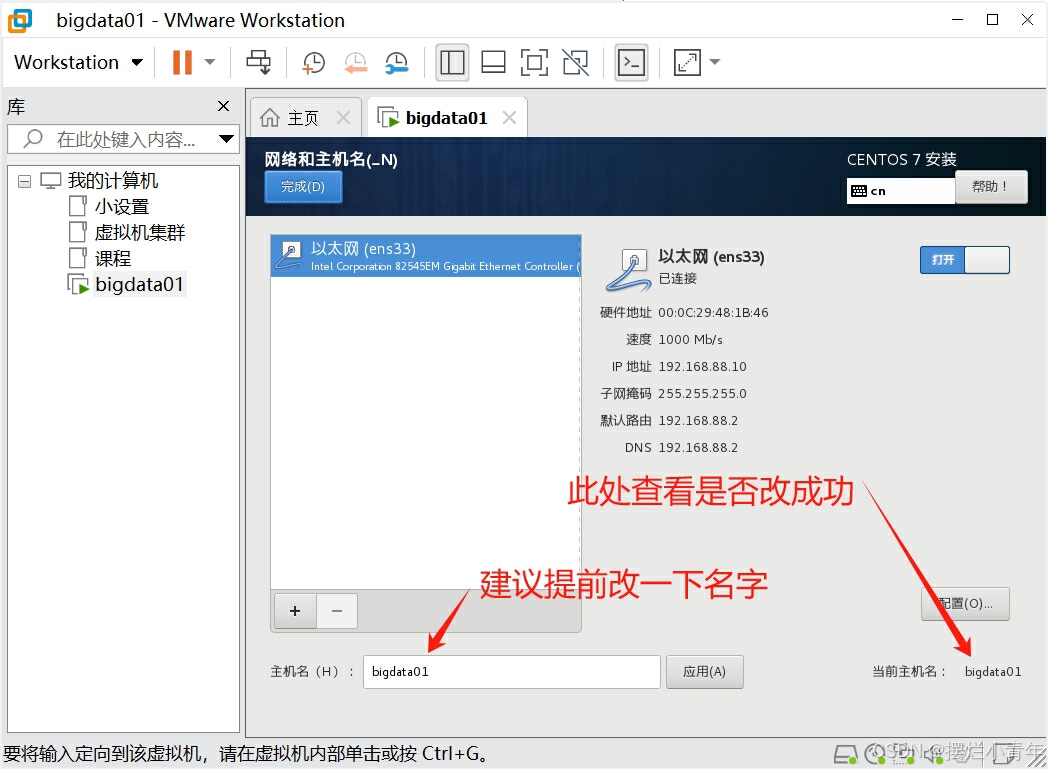
Task: Open the console view
Action: tap(632, 63)
